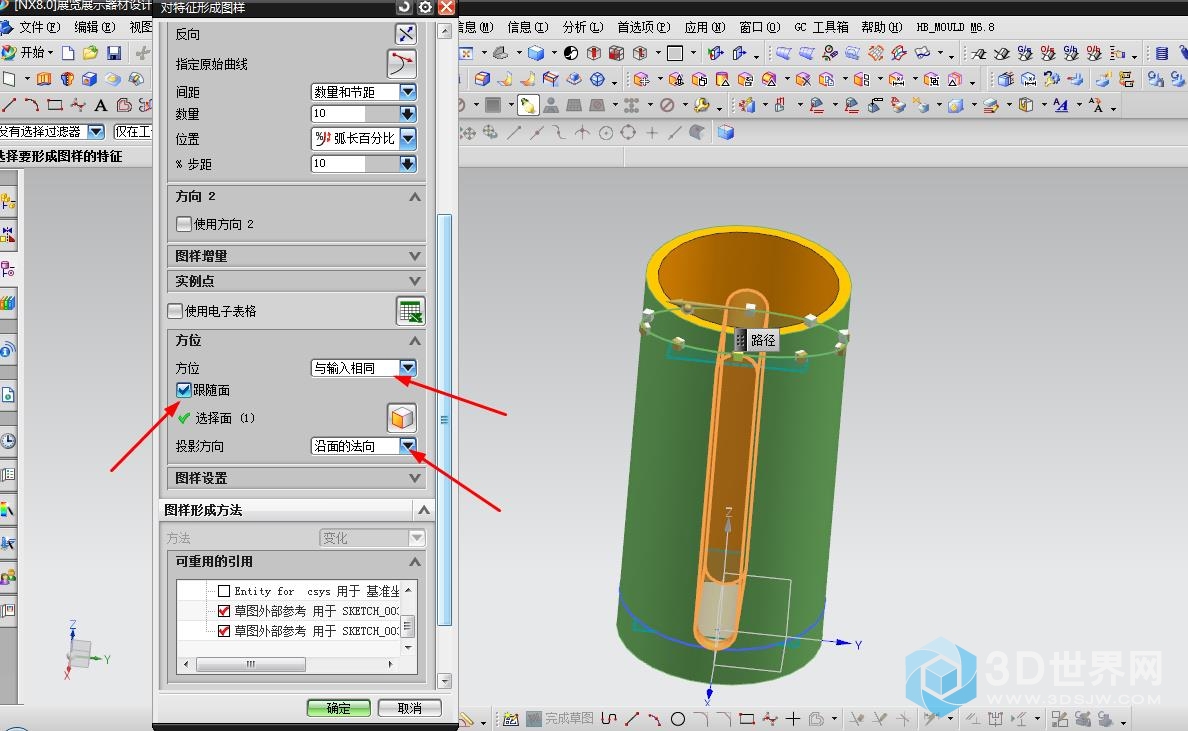
Task: Click the arrow button next to 数量 field
Action: (408, 114)
